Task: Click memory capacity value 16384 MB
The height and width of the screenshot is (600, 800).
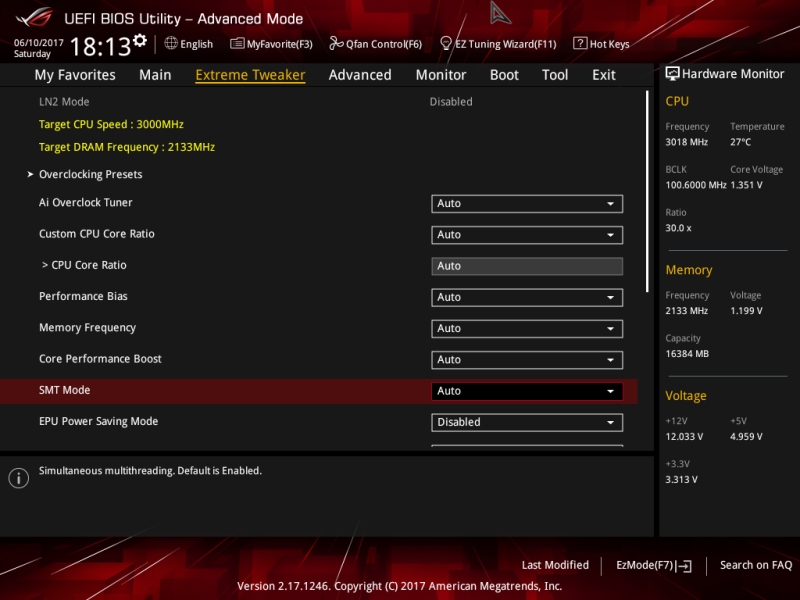Action: (687, 354)
